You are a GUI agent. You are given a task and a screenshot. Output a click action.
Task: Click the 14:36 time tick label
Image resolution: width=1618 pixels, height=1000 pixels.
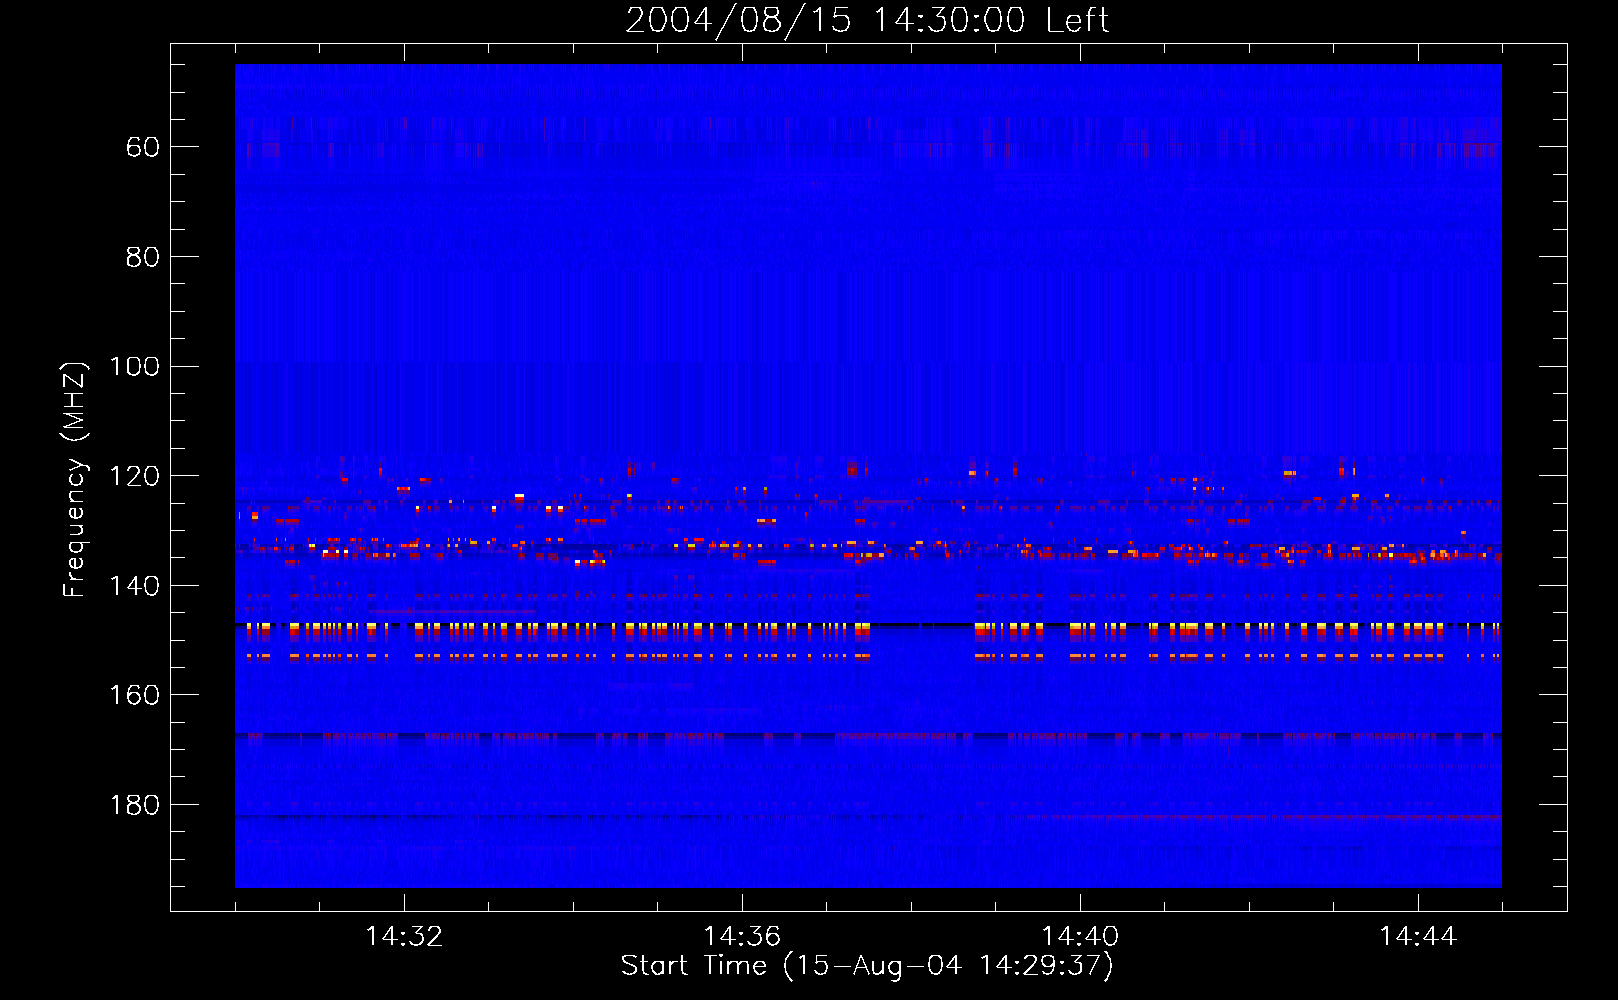742,937
